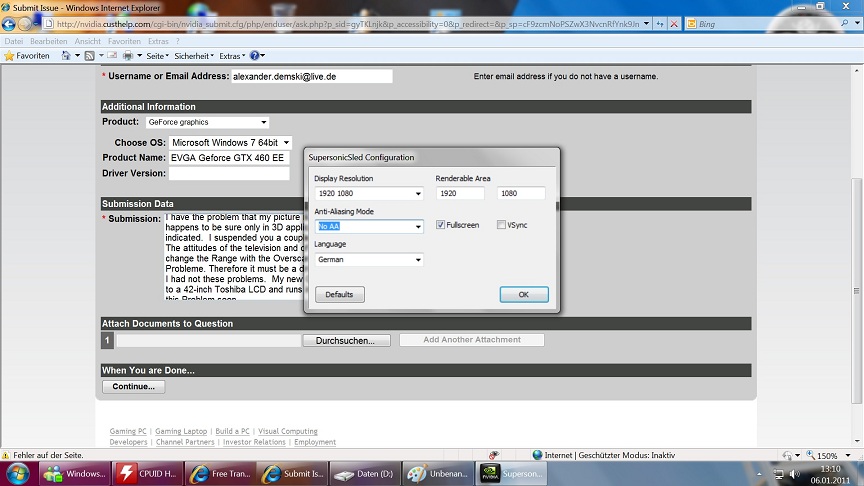Click the browser address bar URL
The height and width of the screenshot is (486, 864).
[348, 24]
